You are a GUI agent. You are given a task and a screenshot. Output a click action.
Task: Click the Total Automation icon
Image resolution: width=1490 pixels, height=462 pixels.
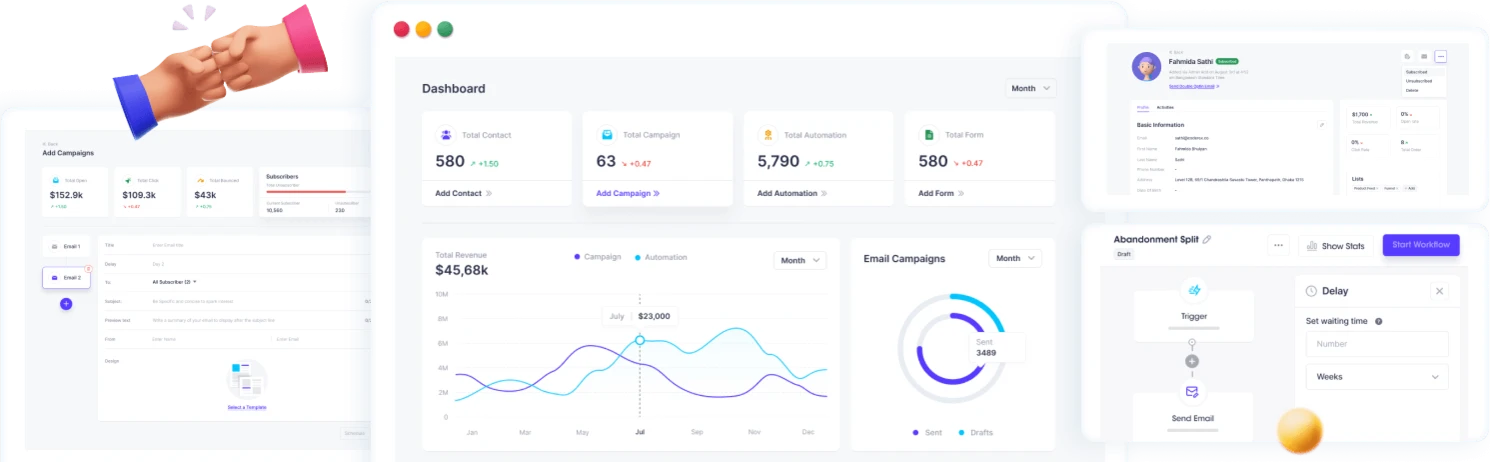coord(767,134)
